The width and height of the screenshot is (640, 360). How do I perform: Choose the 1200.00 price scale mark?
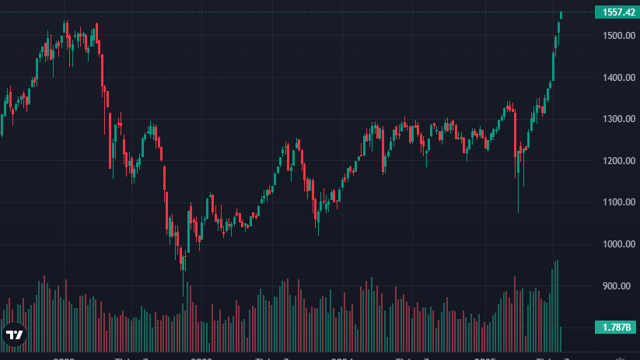(x=619, y=161)
